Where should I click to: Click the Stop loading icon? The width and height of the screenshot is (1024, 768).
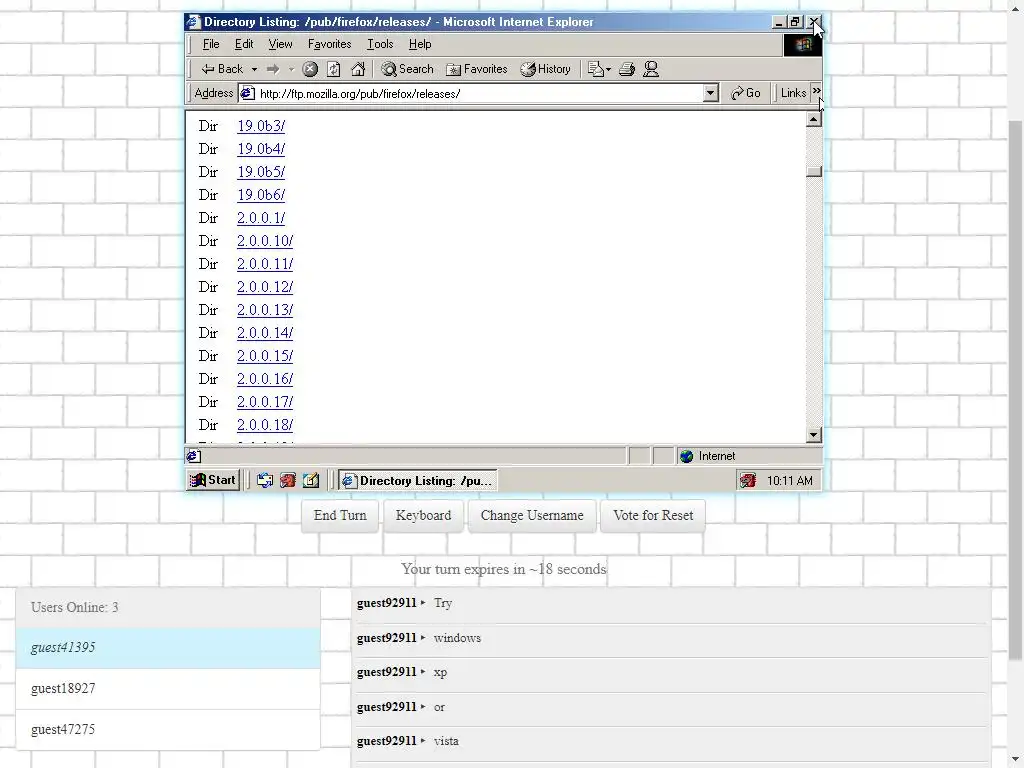[x=310, y=69]
